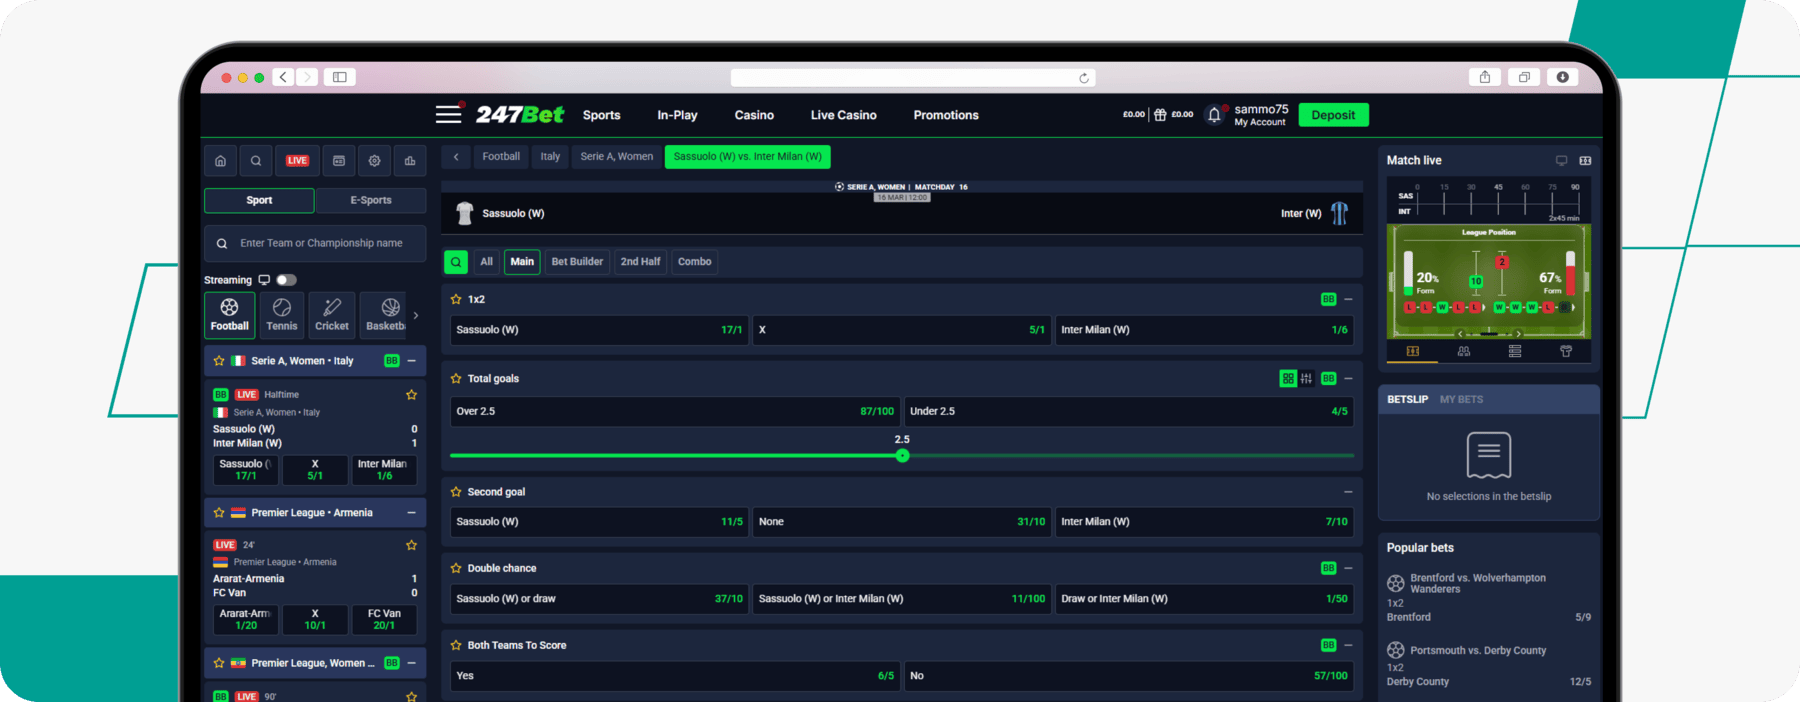This screenshot has height=702, width=1800.
Task: Open head-to-head players icon in Match live
Action: (x=1464, y=351)
